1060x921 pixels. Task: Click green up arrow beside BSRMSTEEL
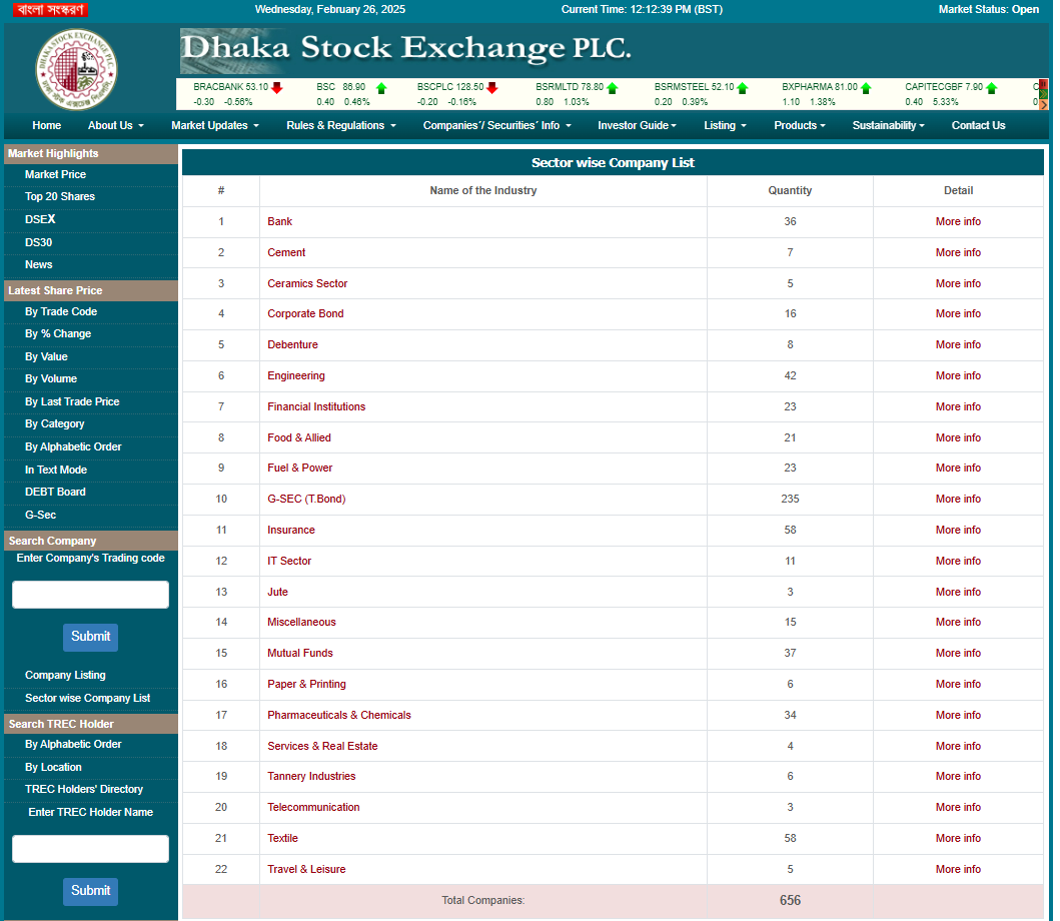(x=742, y=88)
